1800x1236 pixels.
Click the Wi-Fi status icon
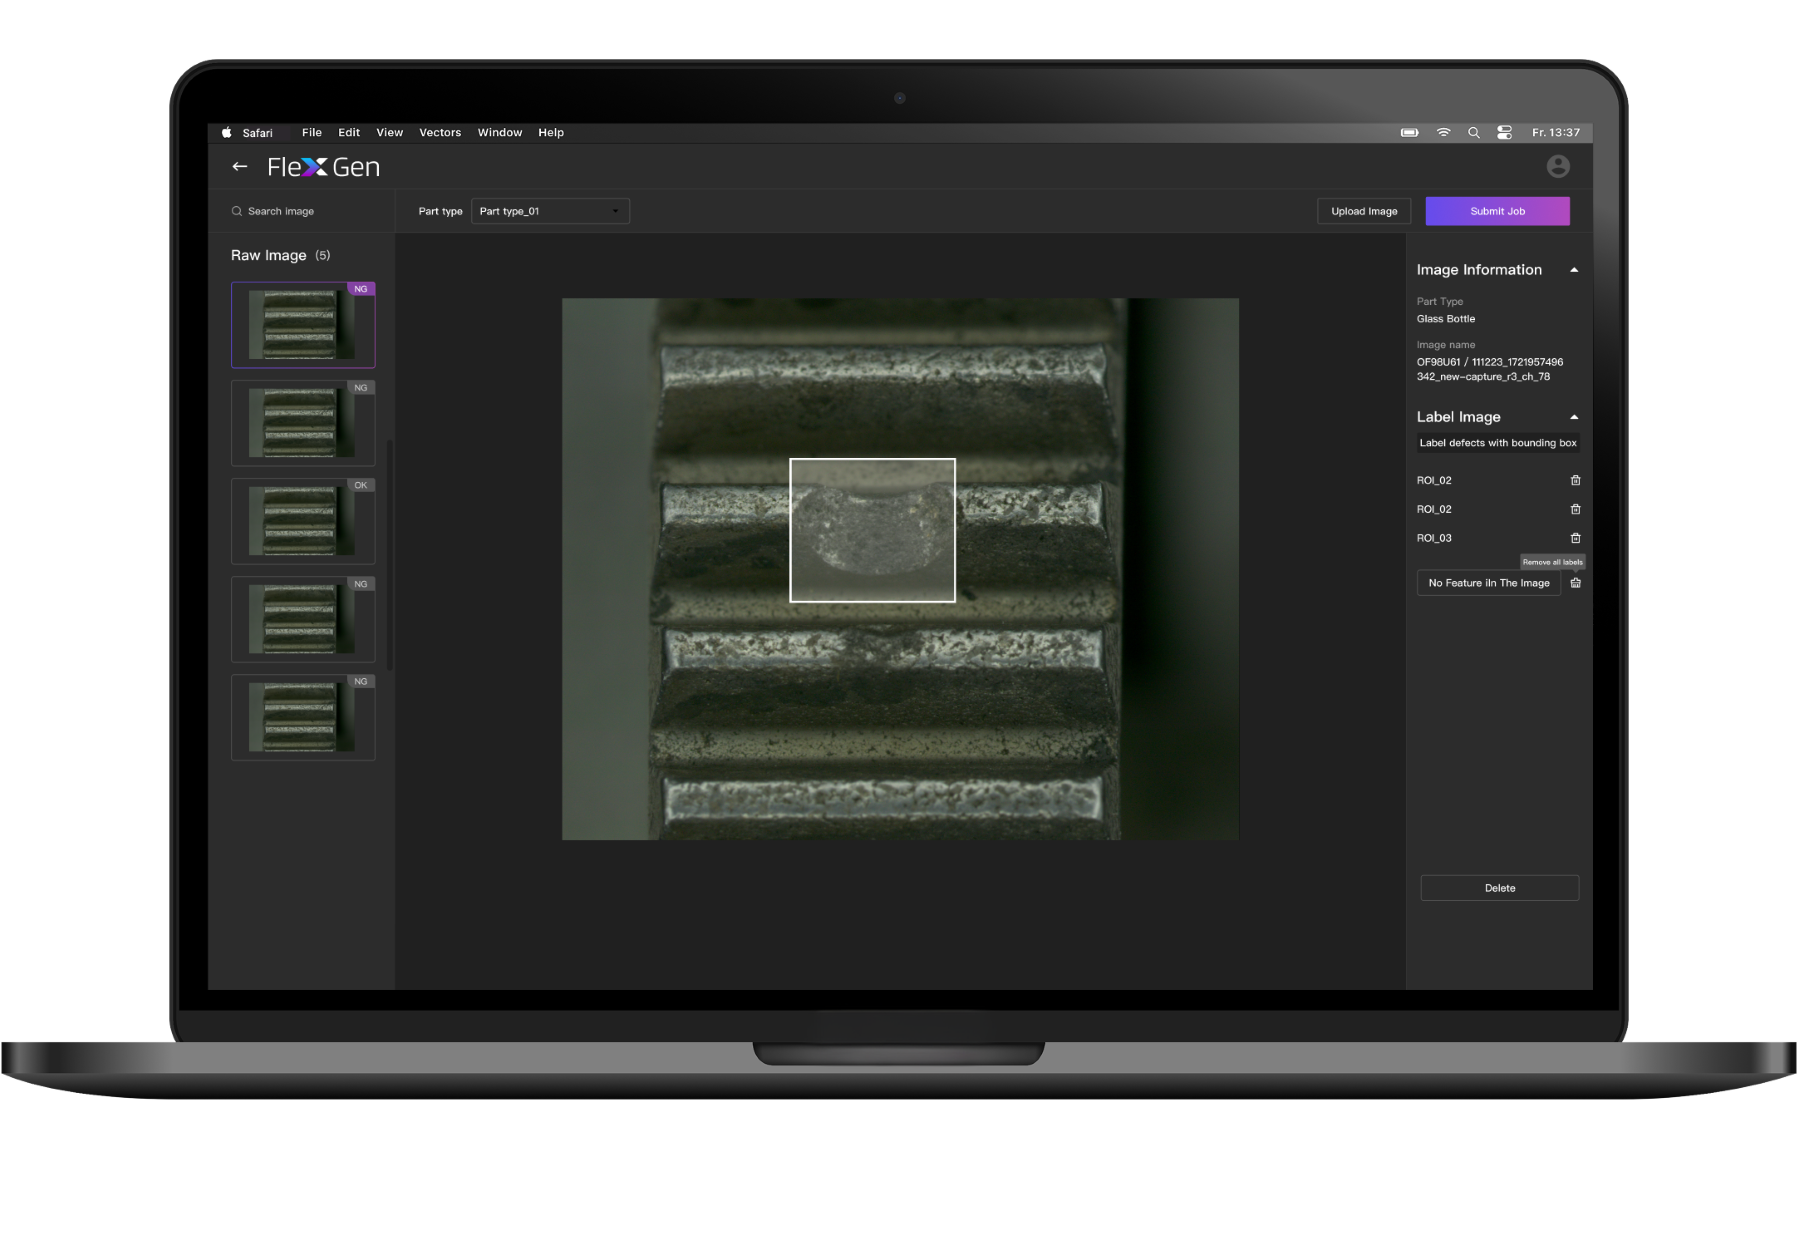click(1443, 133)
